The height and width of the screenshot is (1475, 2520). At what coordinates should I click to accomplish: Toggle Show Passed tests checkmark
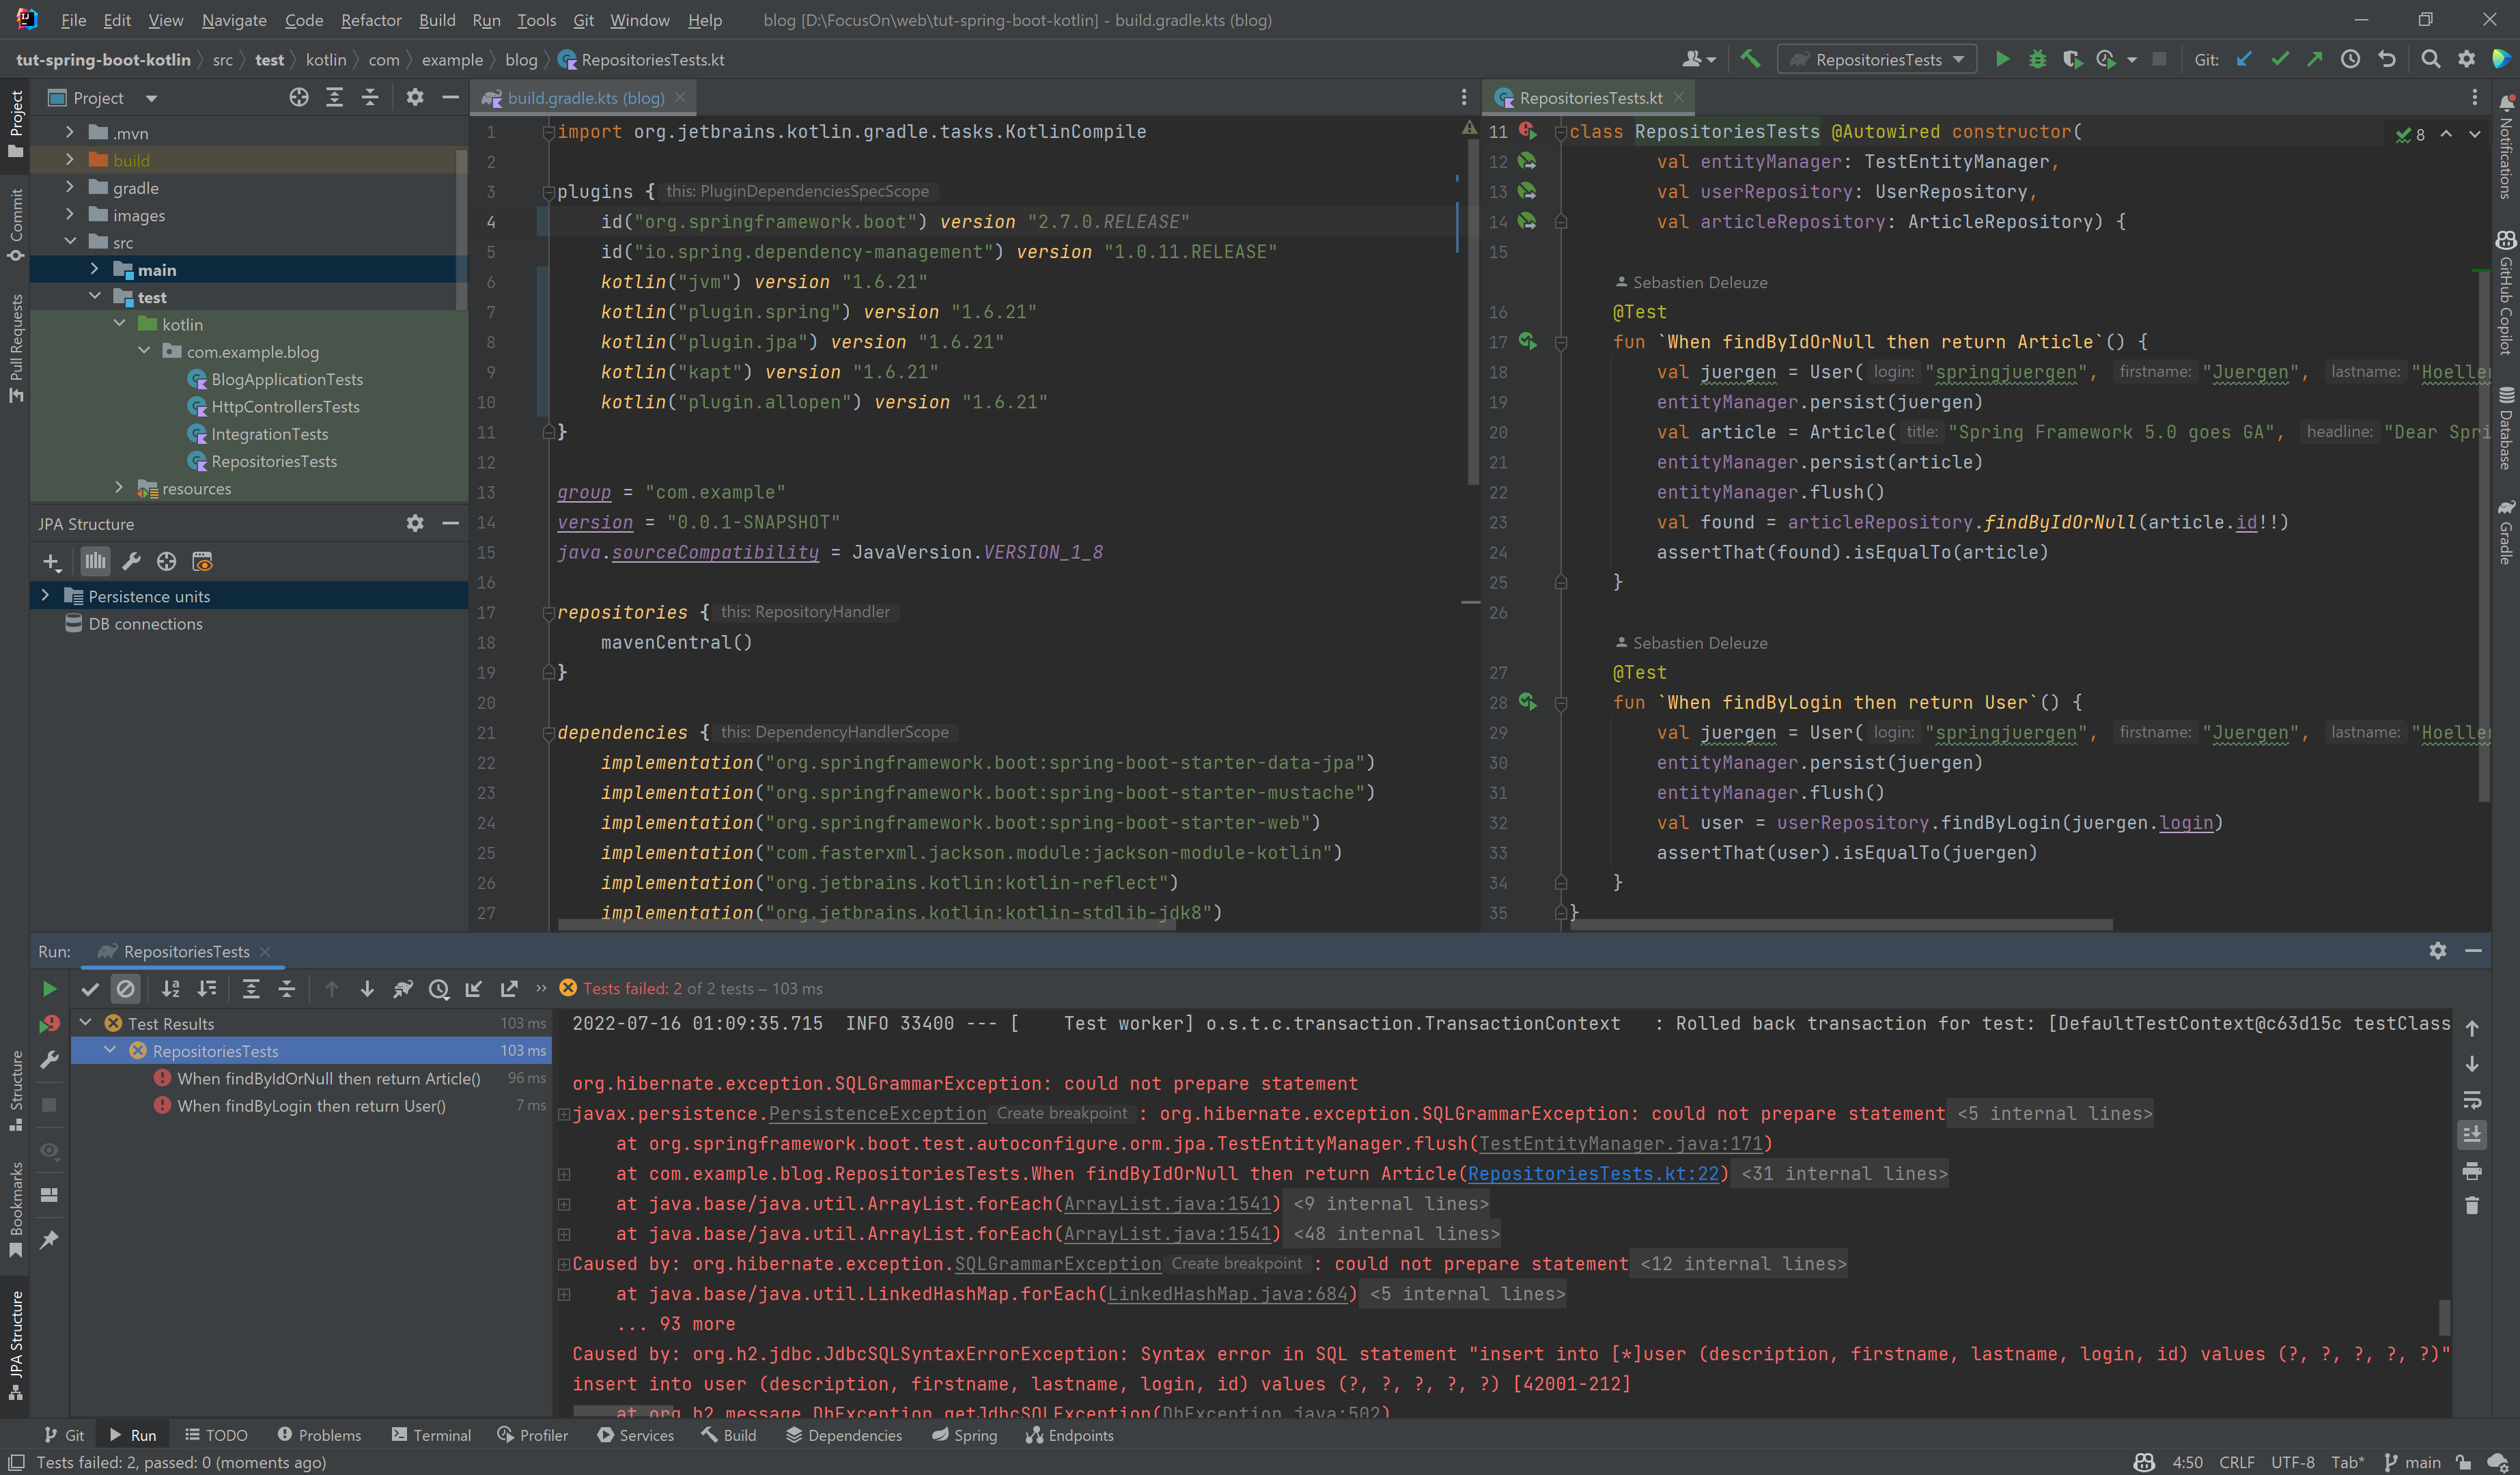click(x=90, y=989)
